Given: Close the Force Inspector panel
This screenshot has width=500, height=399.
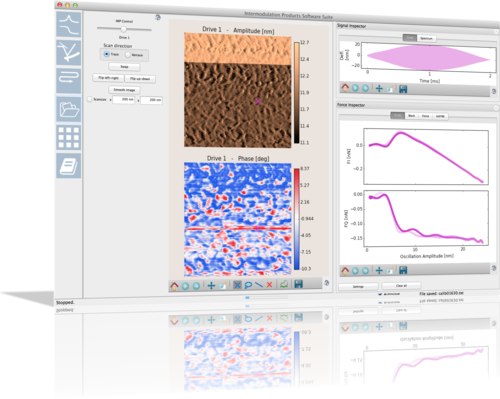Looking at the screenshot, I should tap(496, 108).
